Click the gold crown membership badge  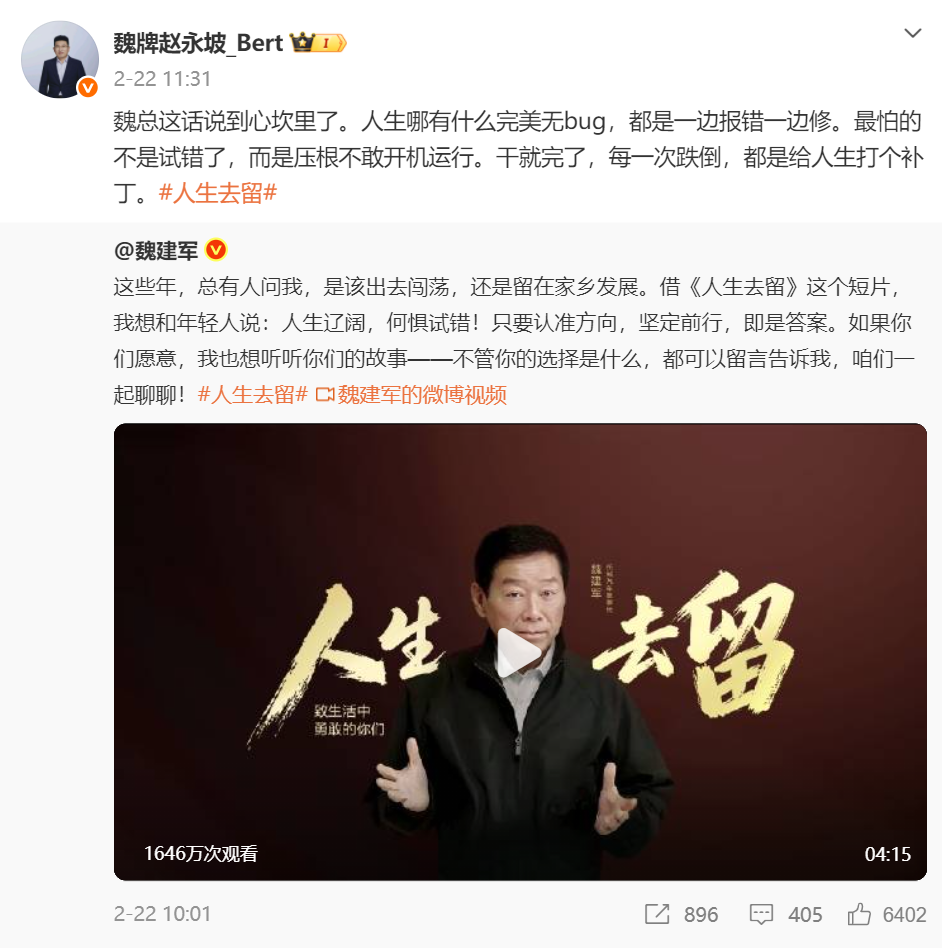pos(318,43)
